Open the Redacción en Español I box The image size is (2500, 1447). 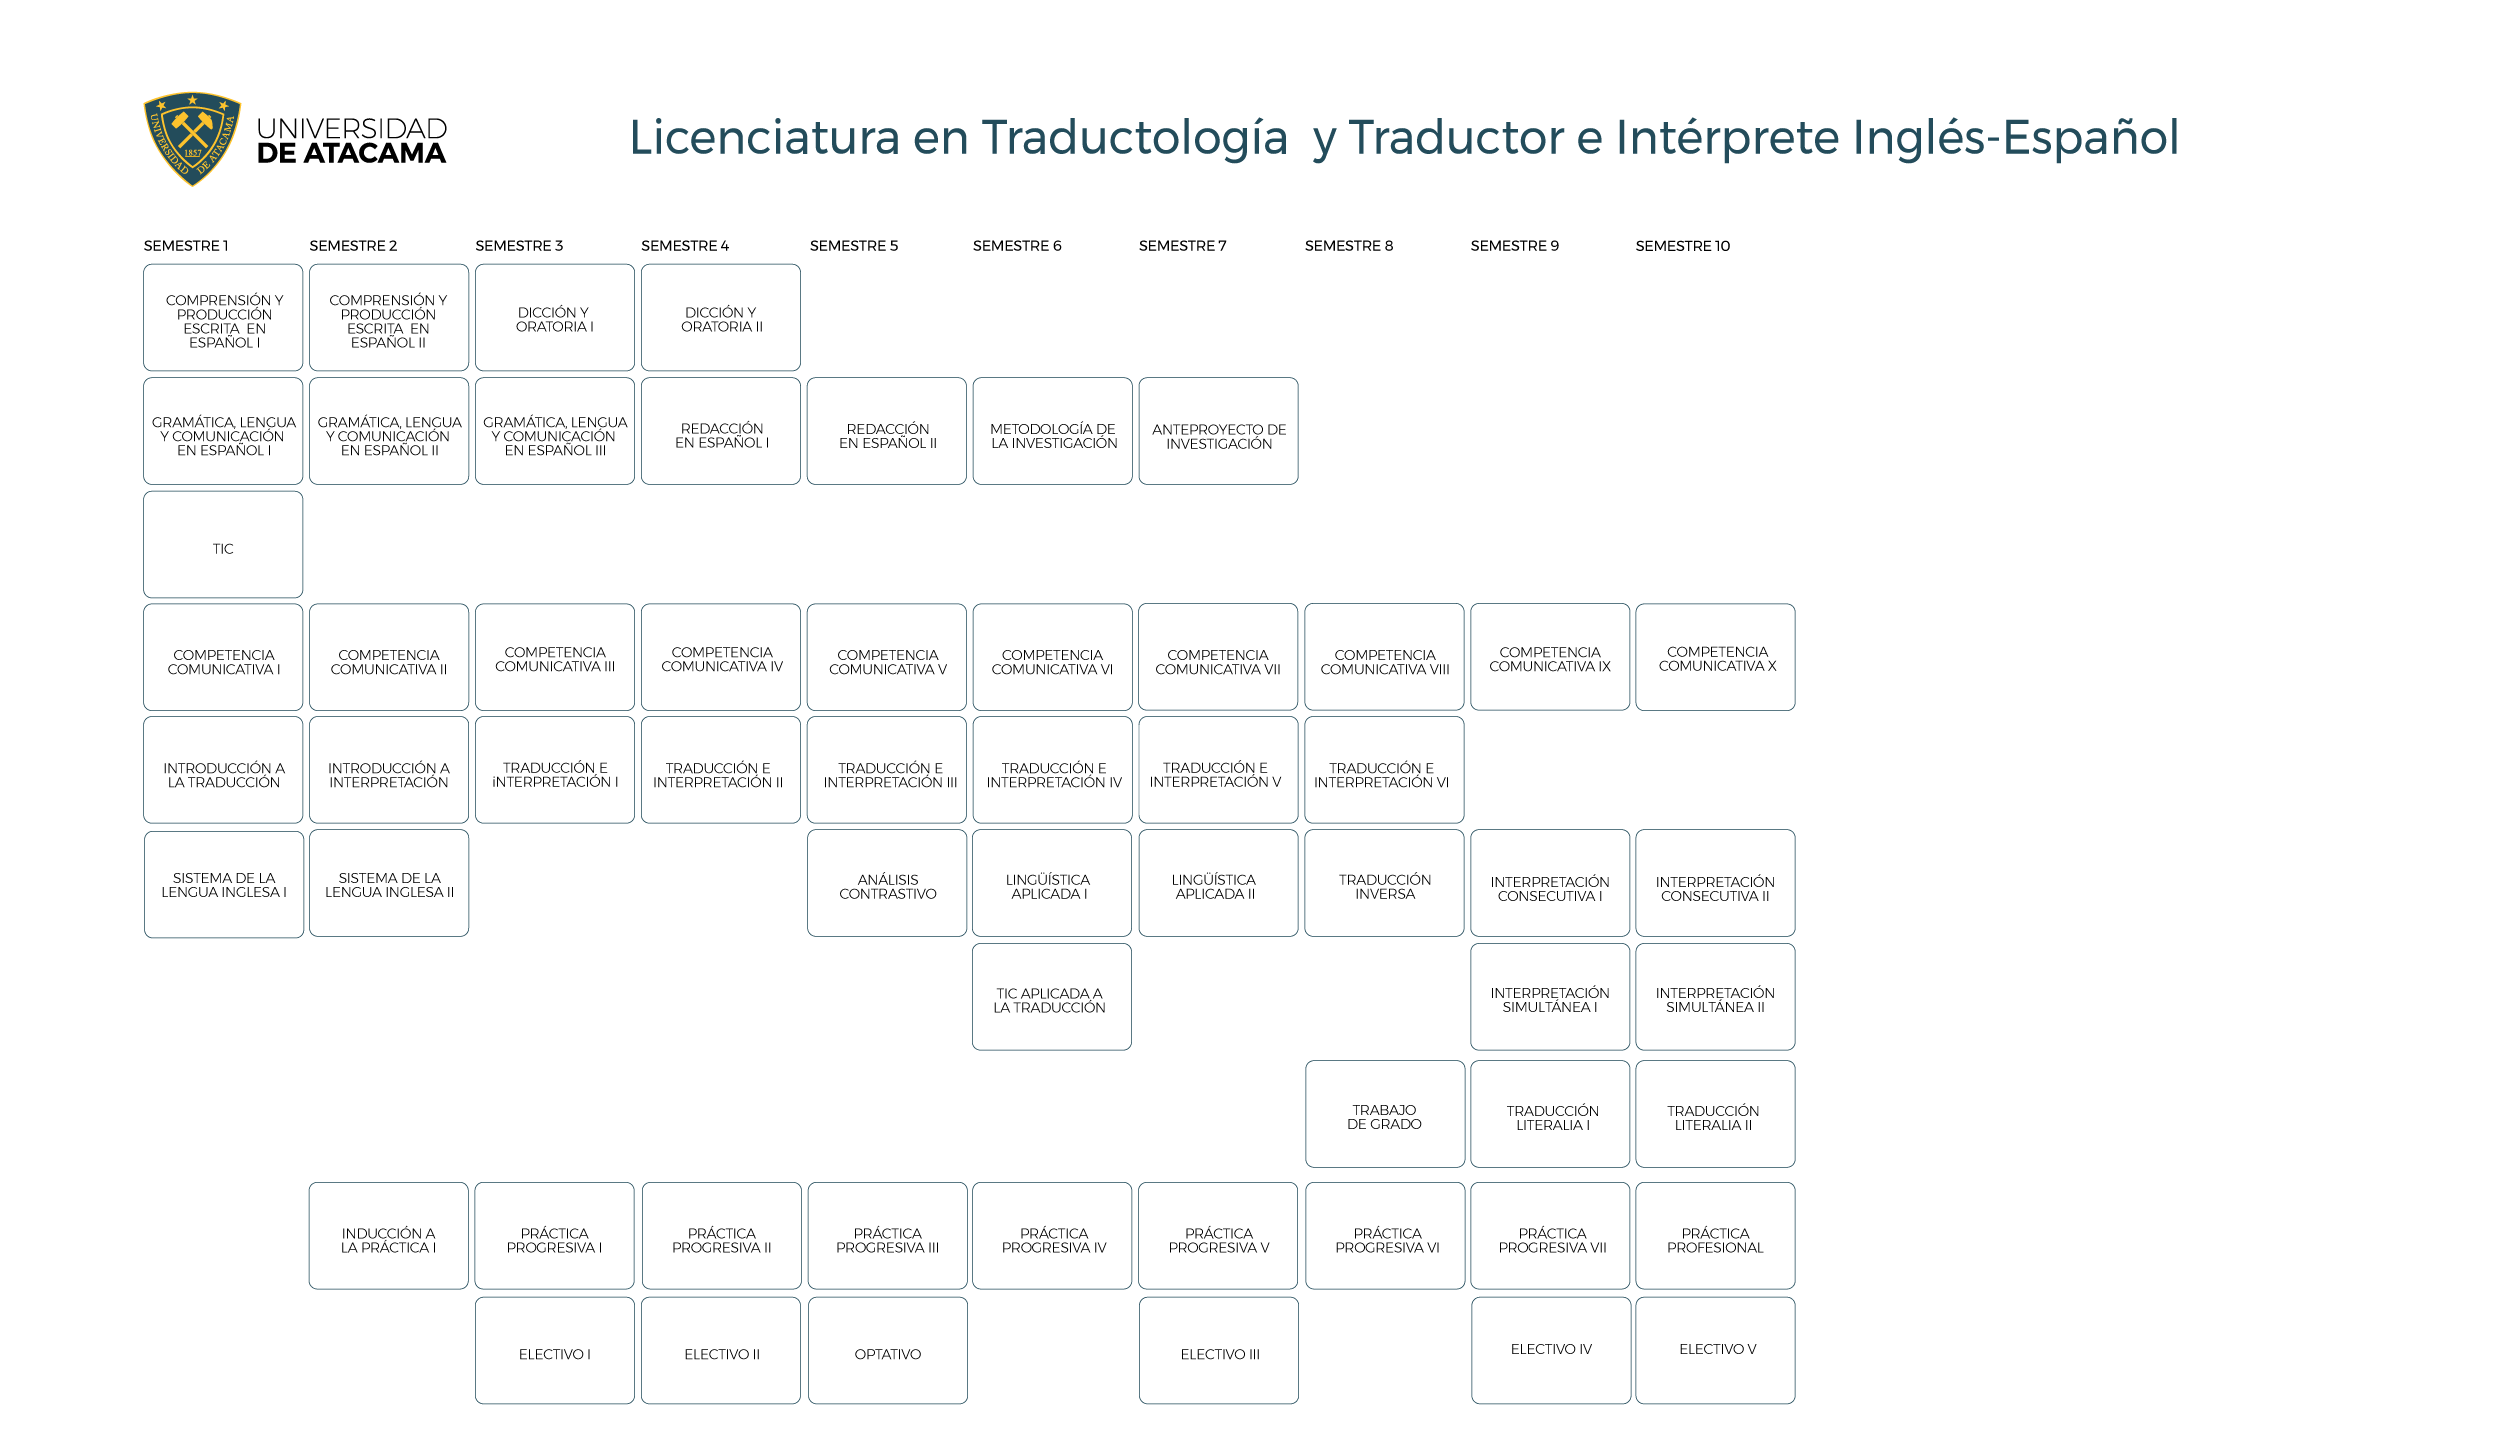pyautogui.click(x=721, y=431)
